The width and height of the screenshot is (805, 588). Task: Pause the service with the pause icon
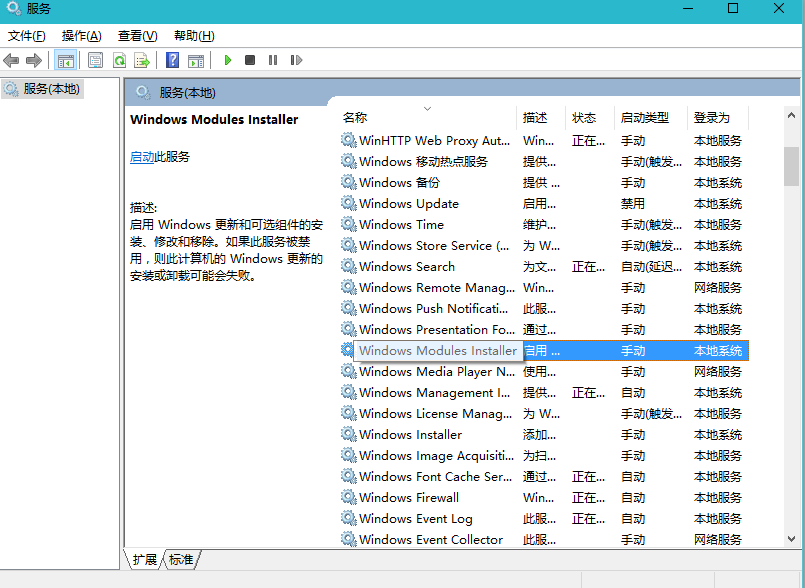pos(274,60)
